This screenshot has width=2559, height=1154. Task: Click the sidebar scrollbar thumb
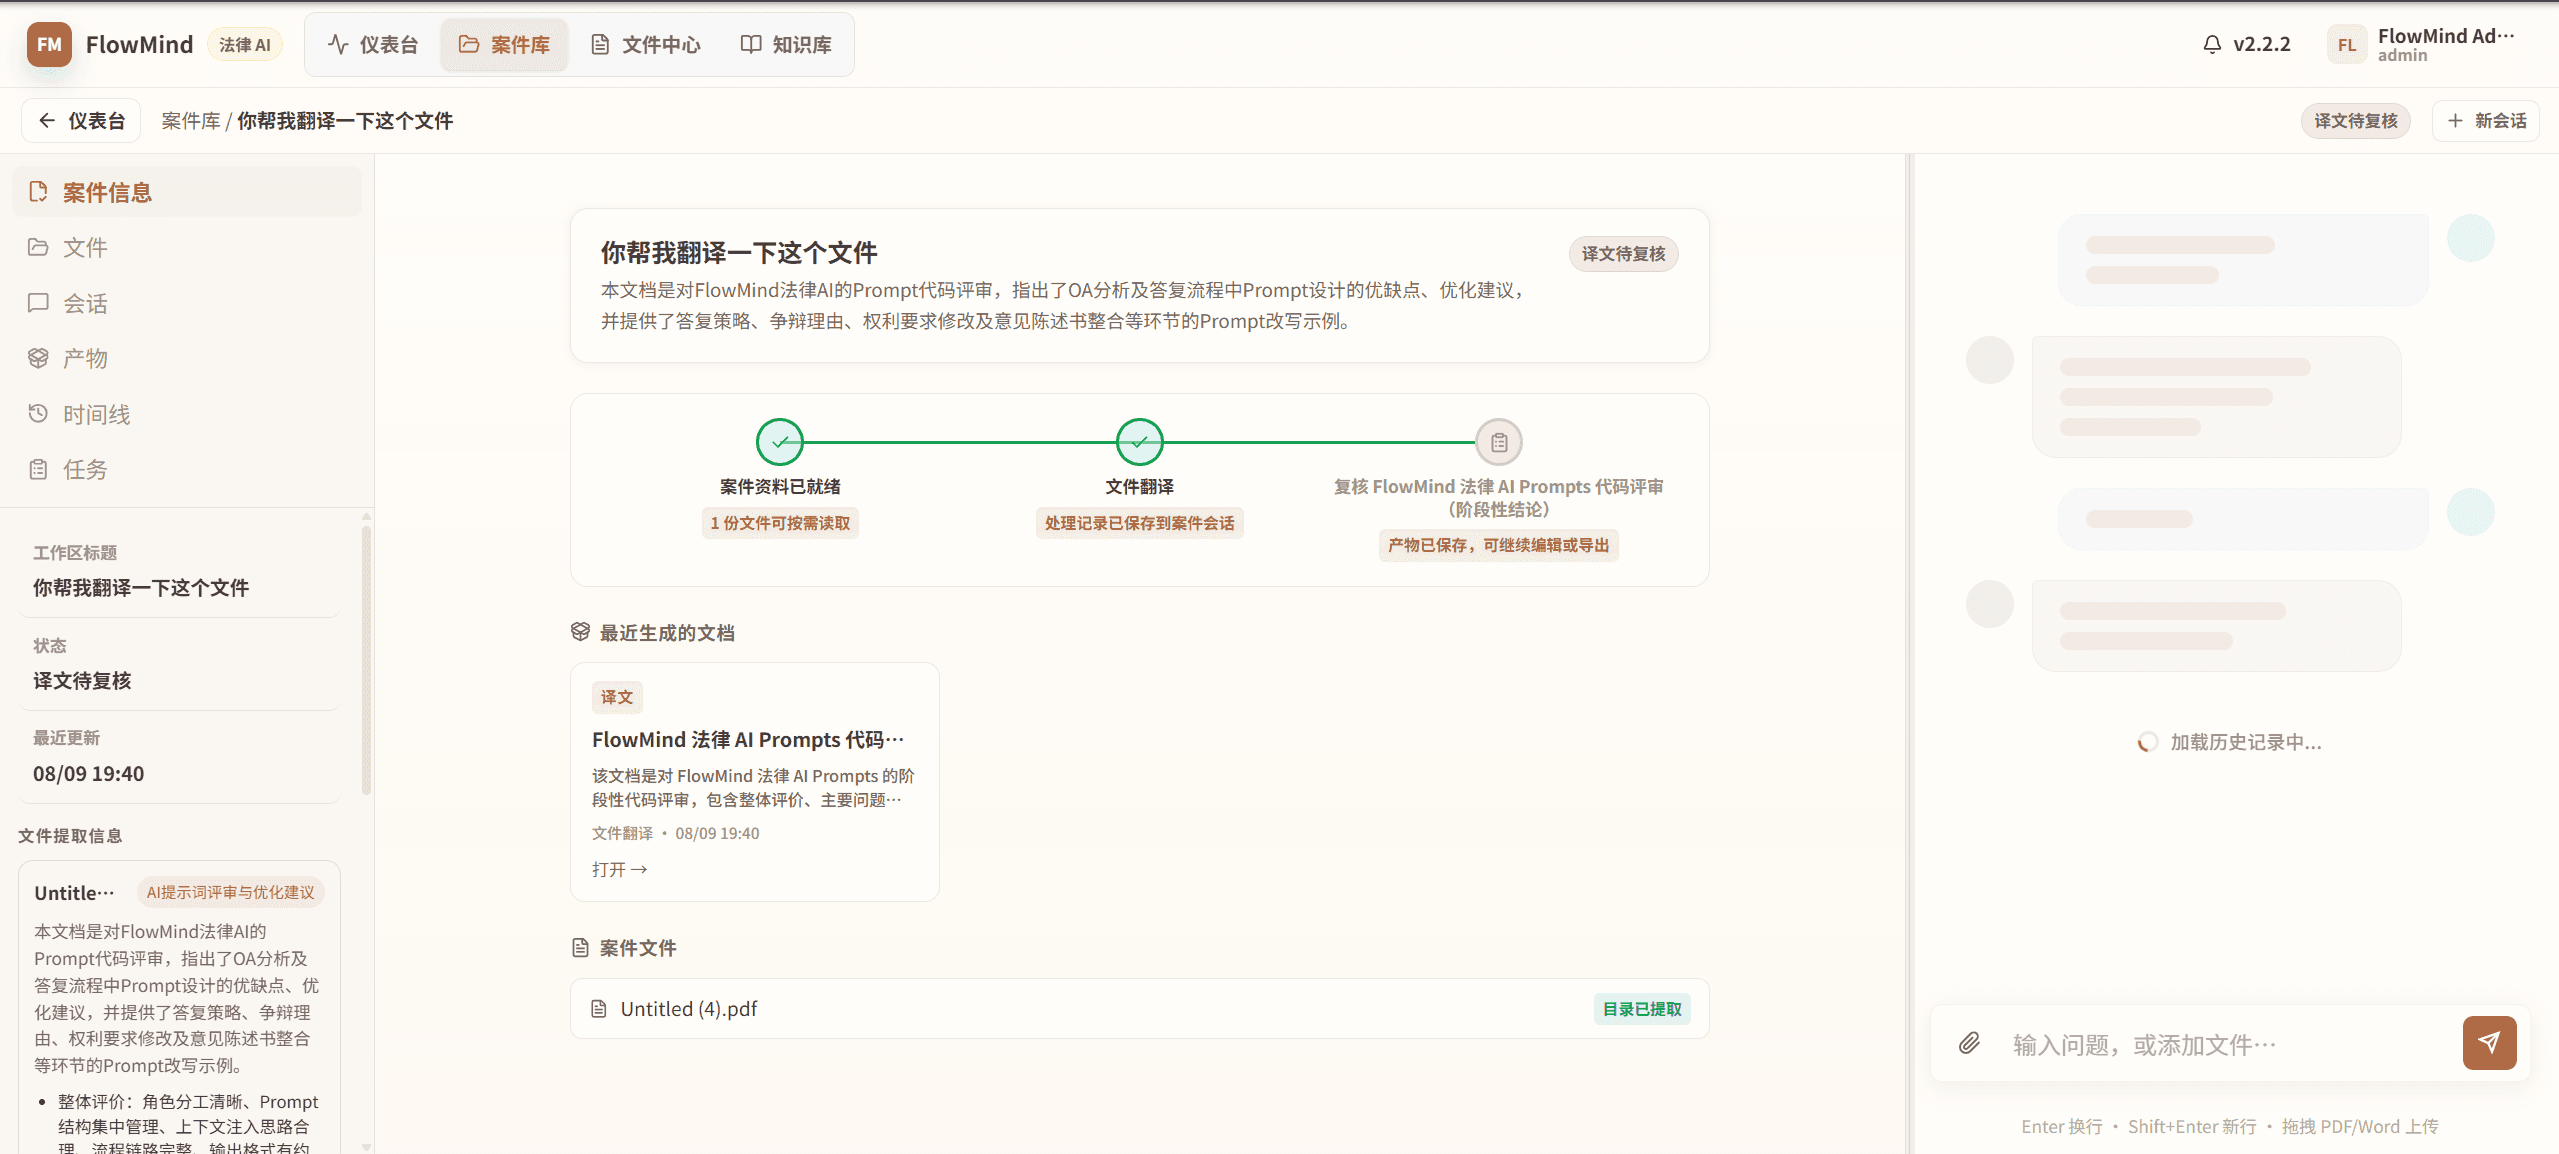point(366,660)
